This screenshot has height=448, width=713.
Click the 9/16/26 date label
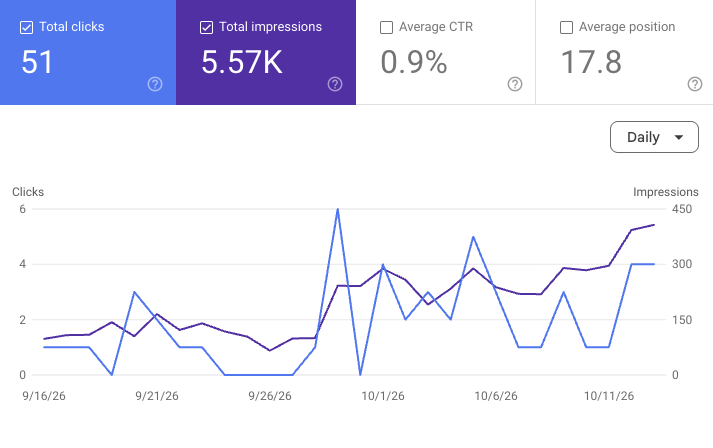click(44, 396)
